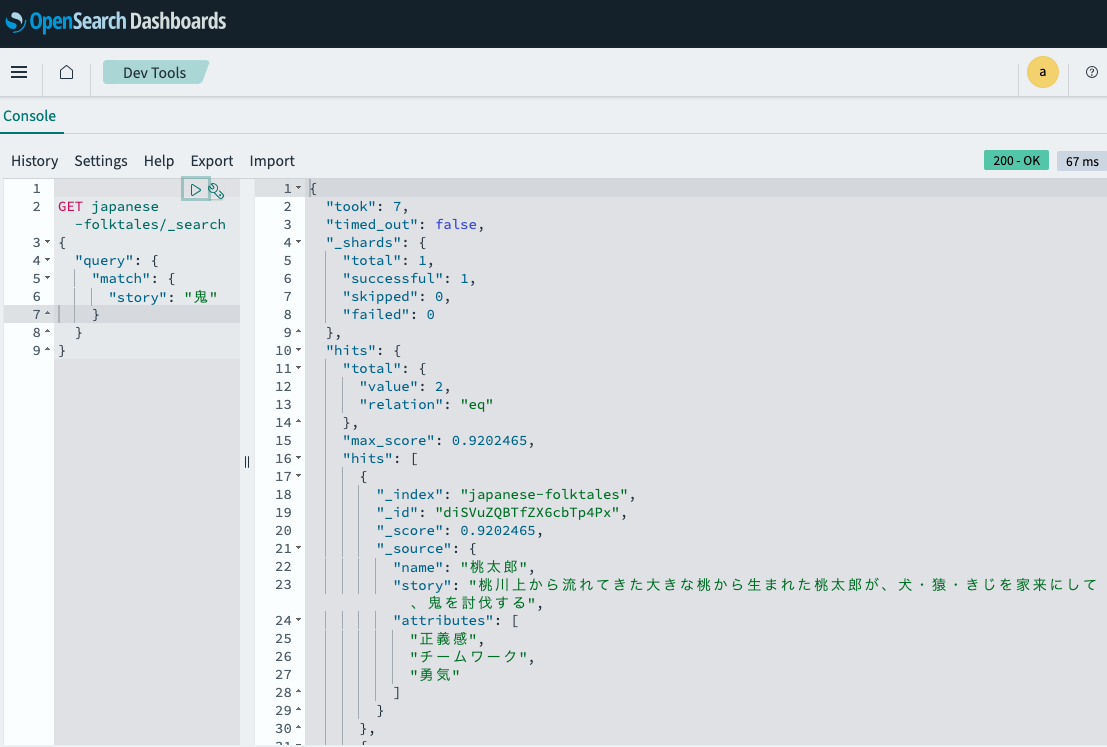
Task: Open the History menu in Dev Tools
Action: click(x=34, y=160)
